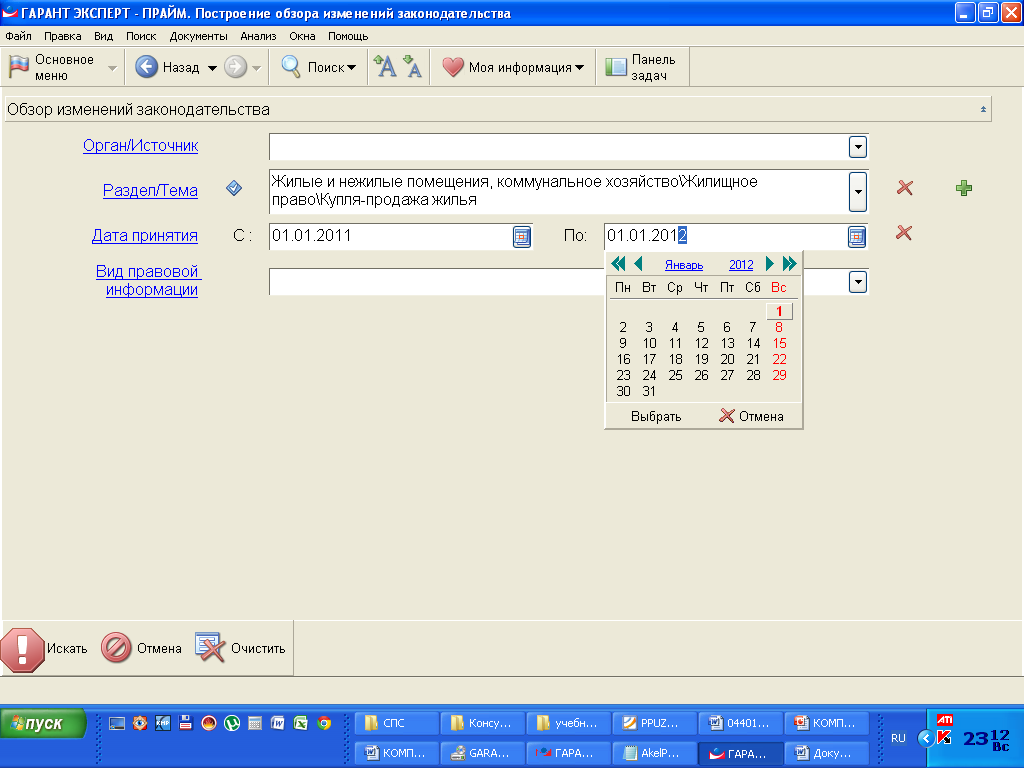Jump to next year in calendar
1024x768 pixels.
[x=790, y=264]
